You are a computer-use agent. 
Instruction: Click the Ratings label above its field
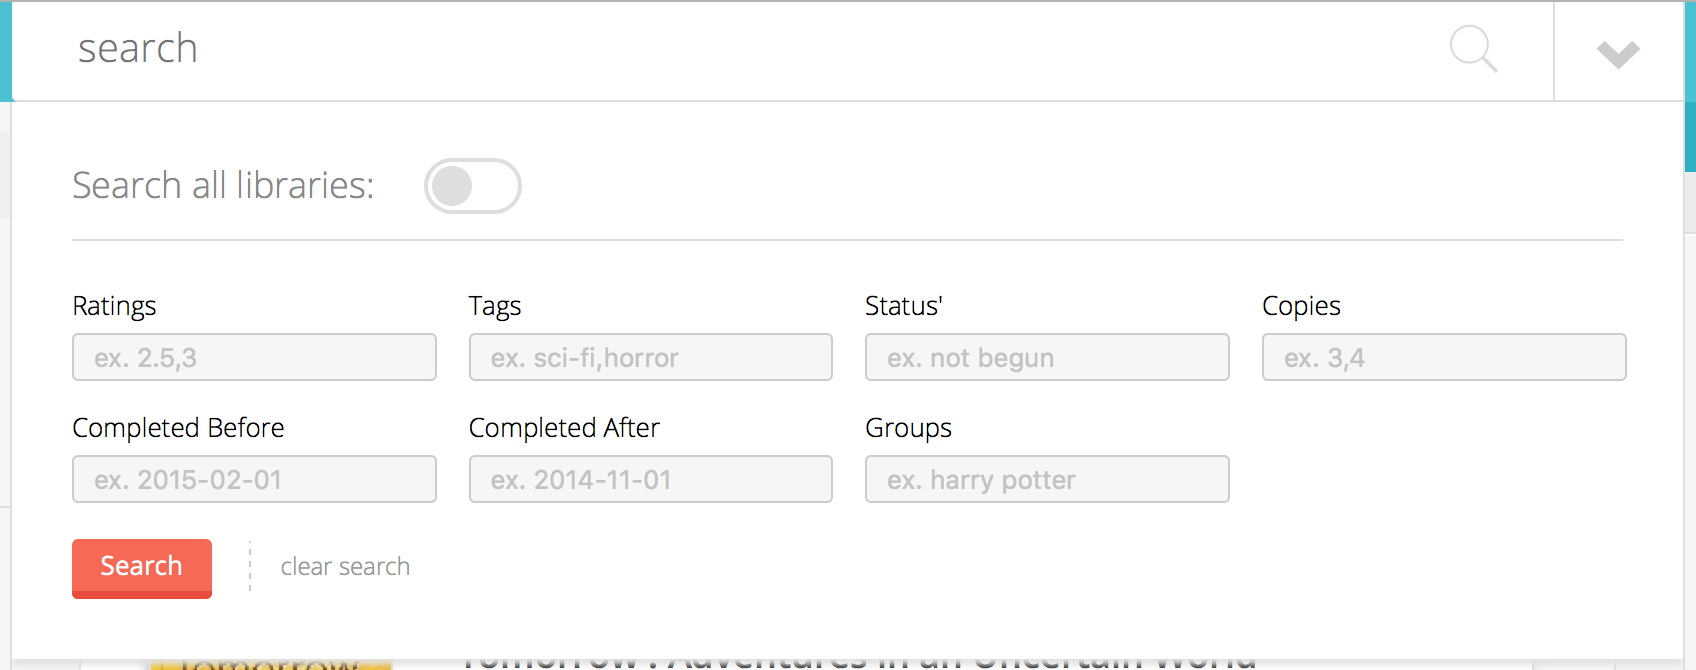tap(114, 306)
